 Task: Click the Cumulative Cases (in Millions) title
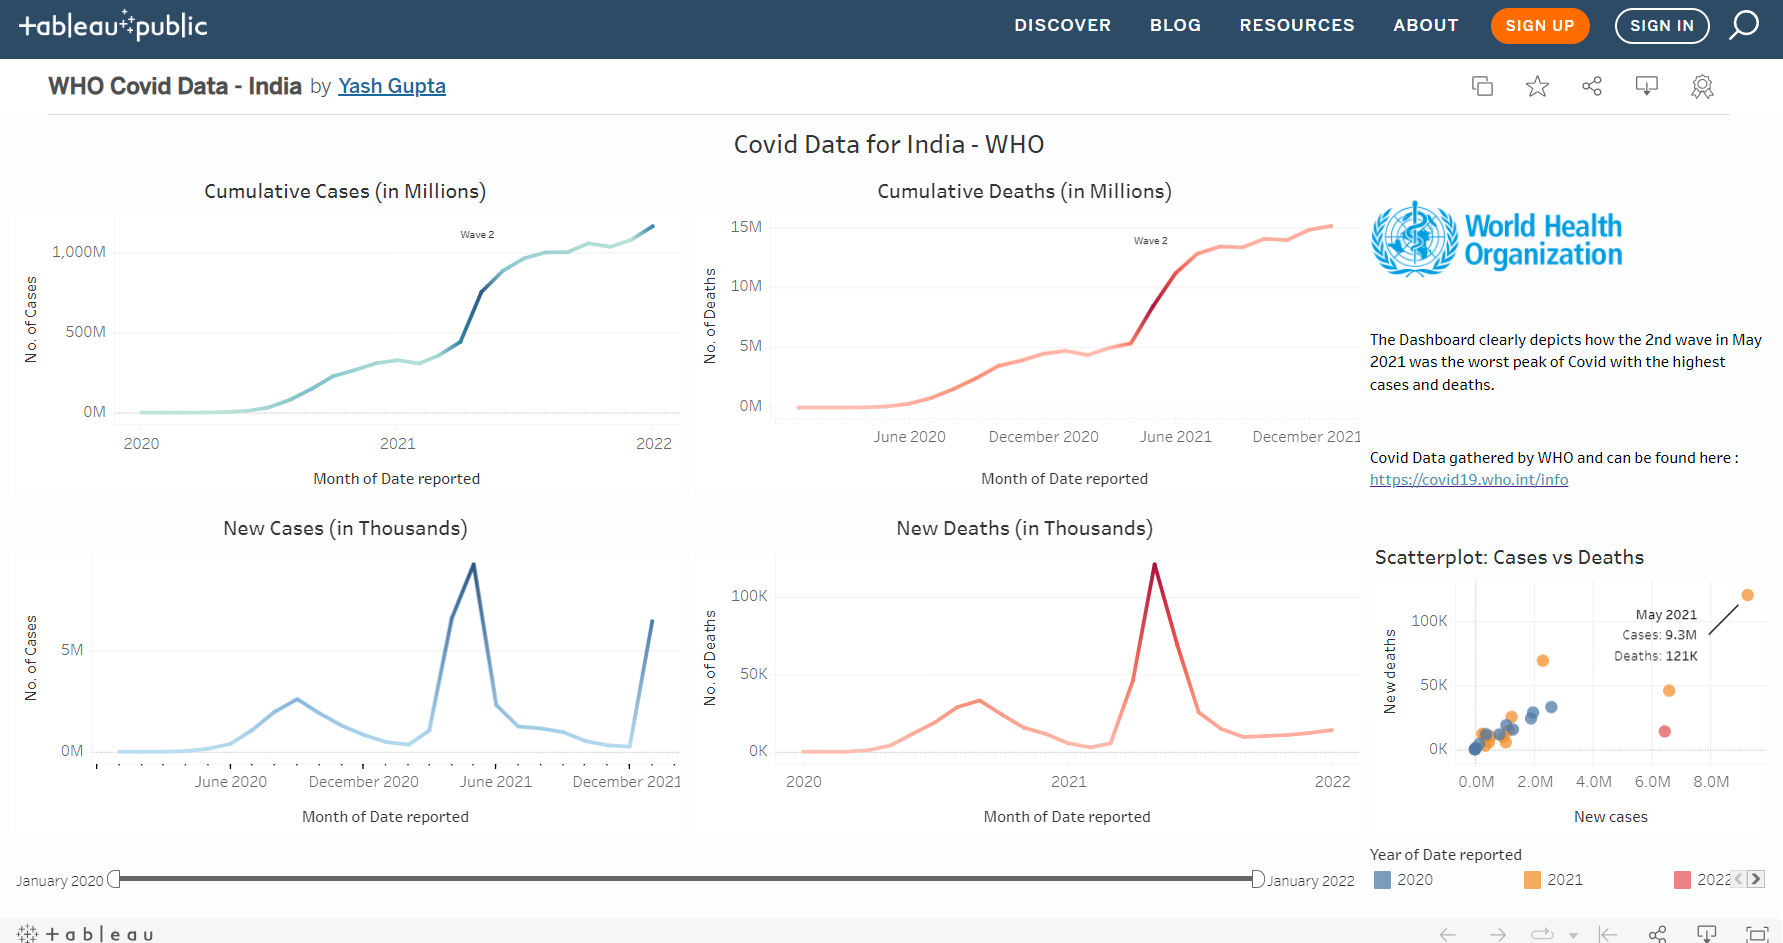coord(345,191)
